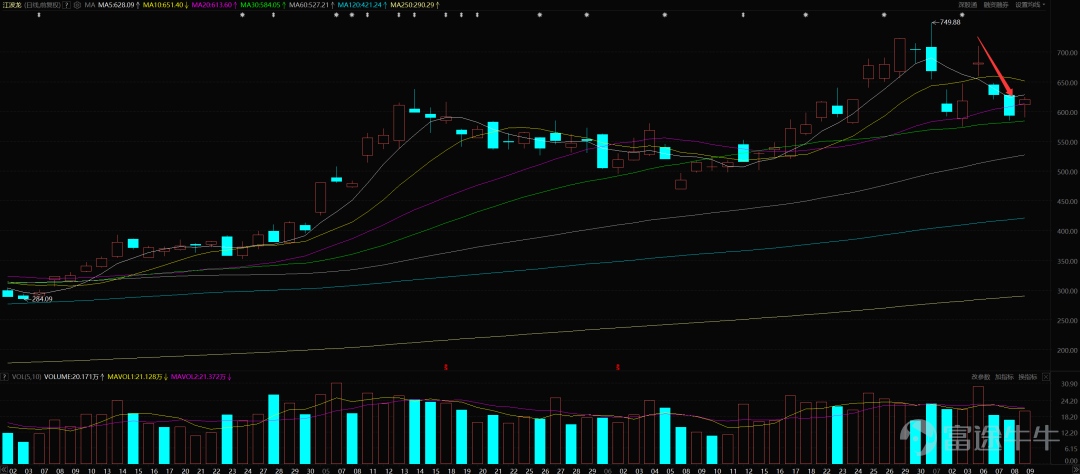Close the volume indicator panel
1080x474 pixels.
1046,377
